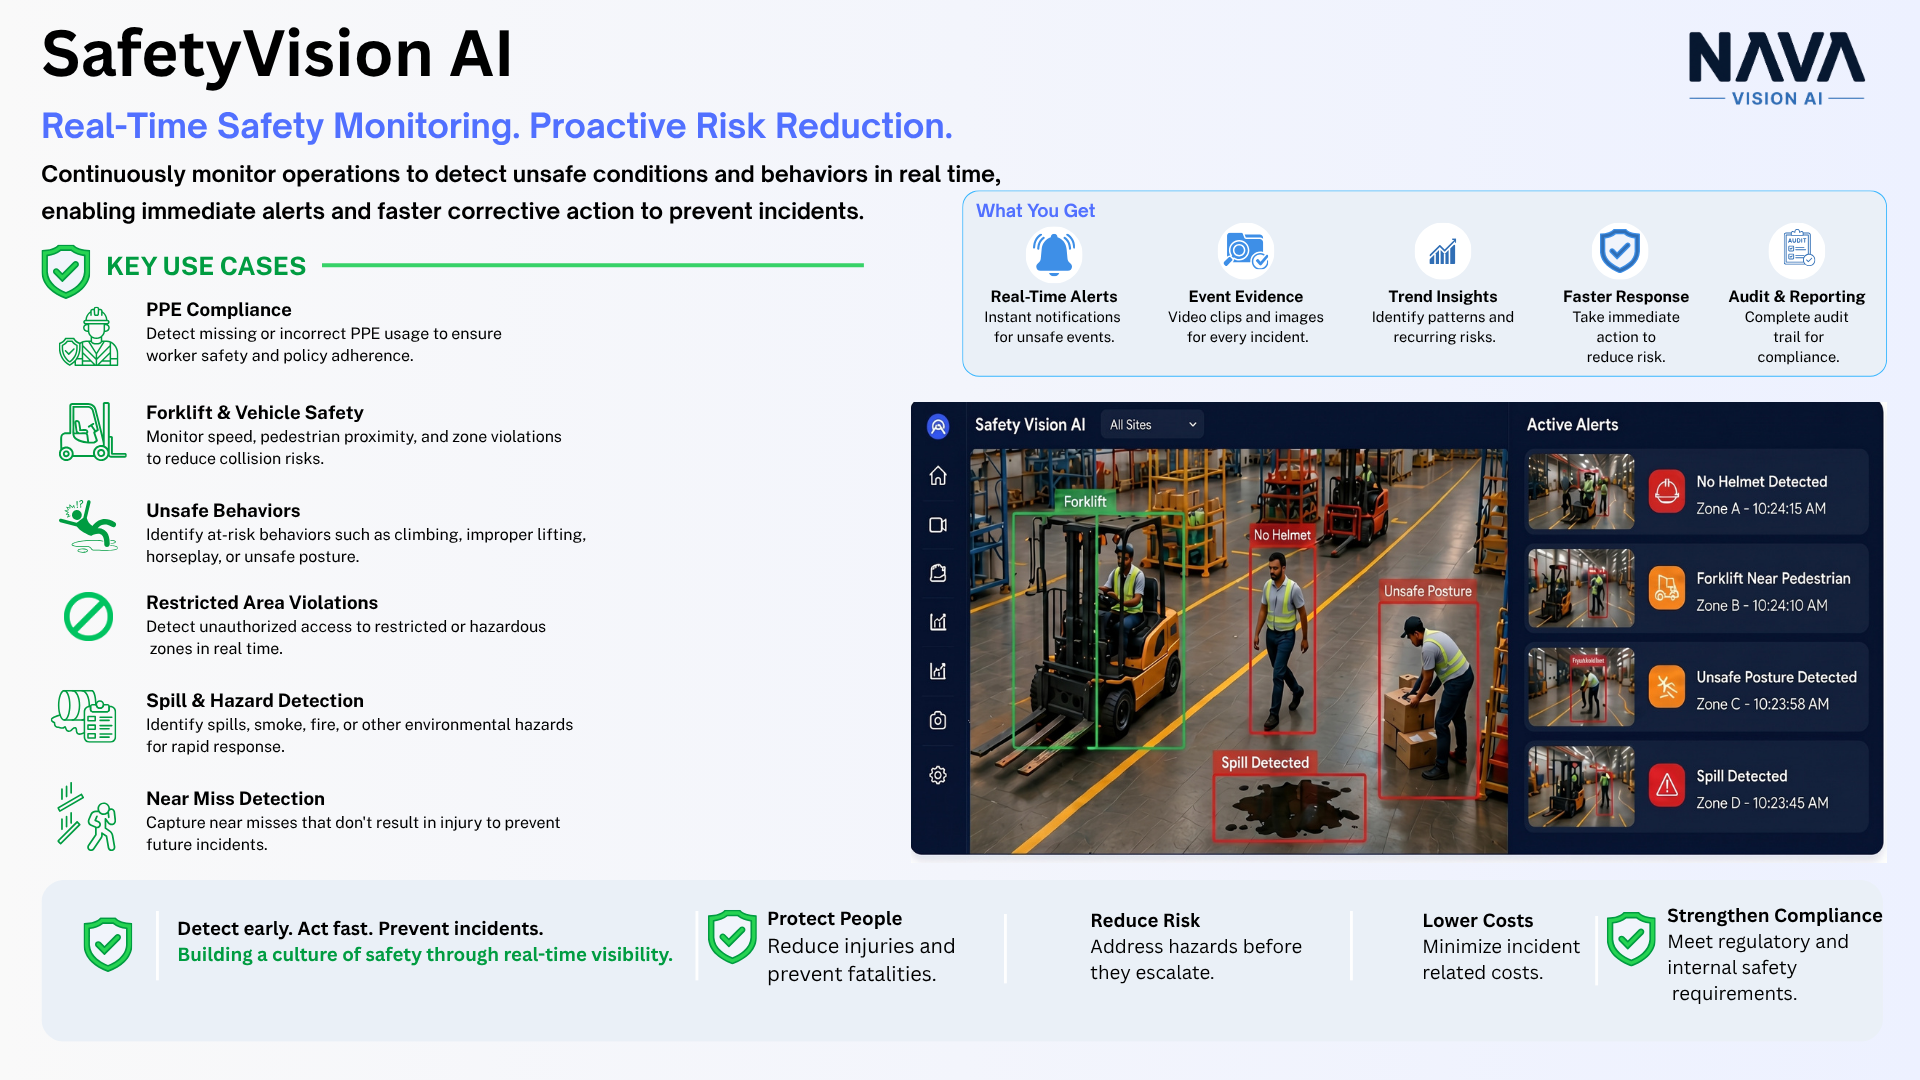1920x1080 pixels.
Task: Click the 'Event Evidence' label
Action: pos(1246,297)
